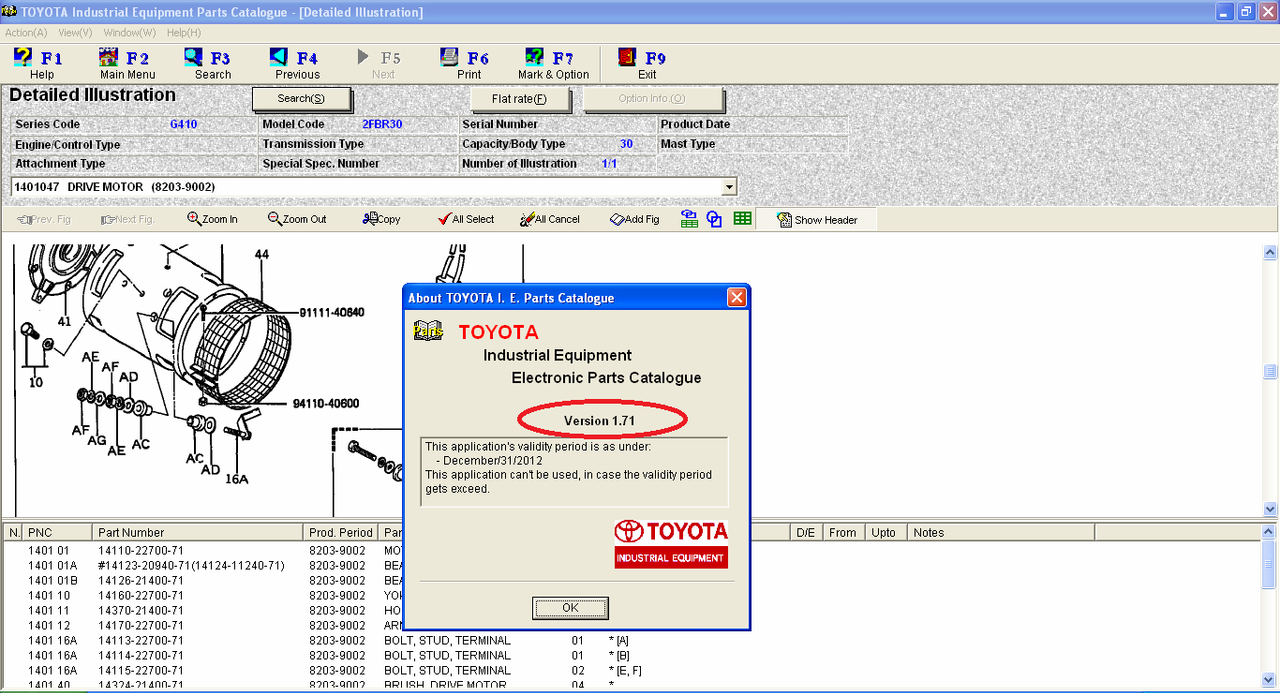Choose All Cancel in the toolbar

point(550,219)
